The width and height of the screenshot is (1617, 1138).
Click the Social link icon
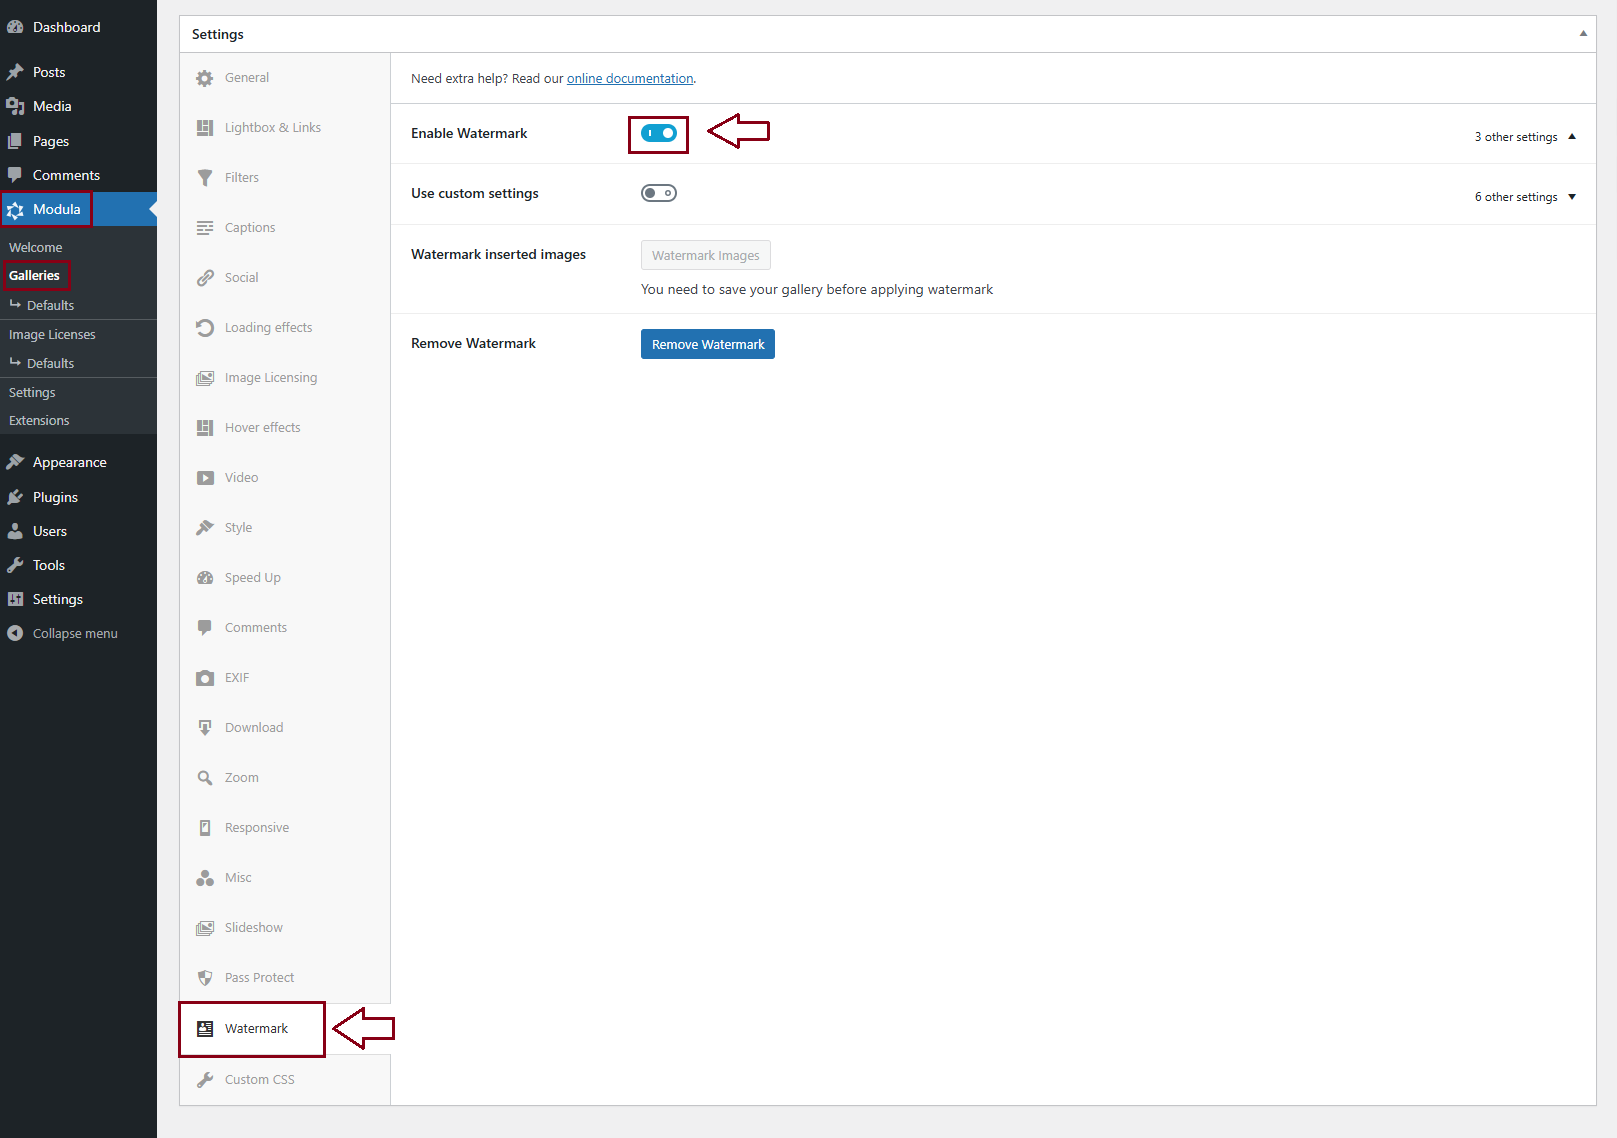click(205, 278)
